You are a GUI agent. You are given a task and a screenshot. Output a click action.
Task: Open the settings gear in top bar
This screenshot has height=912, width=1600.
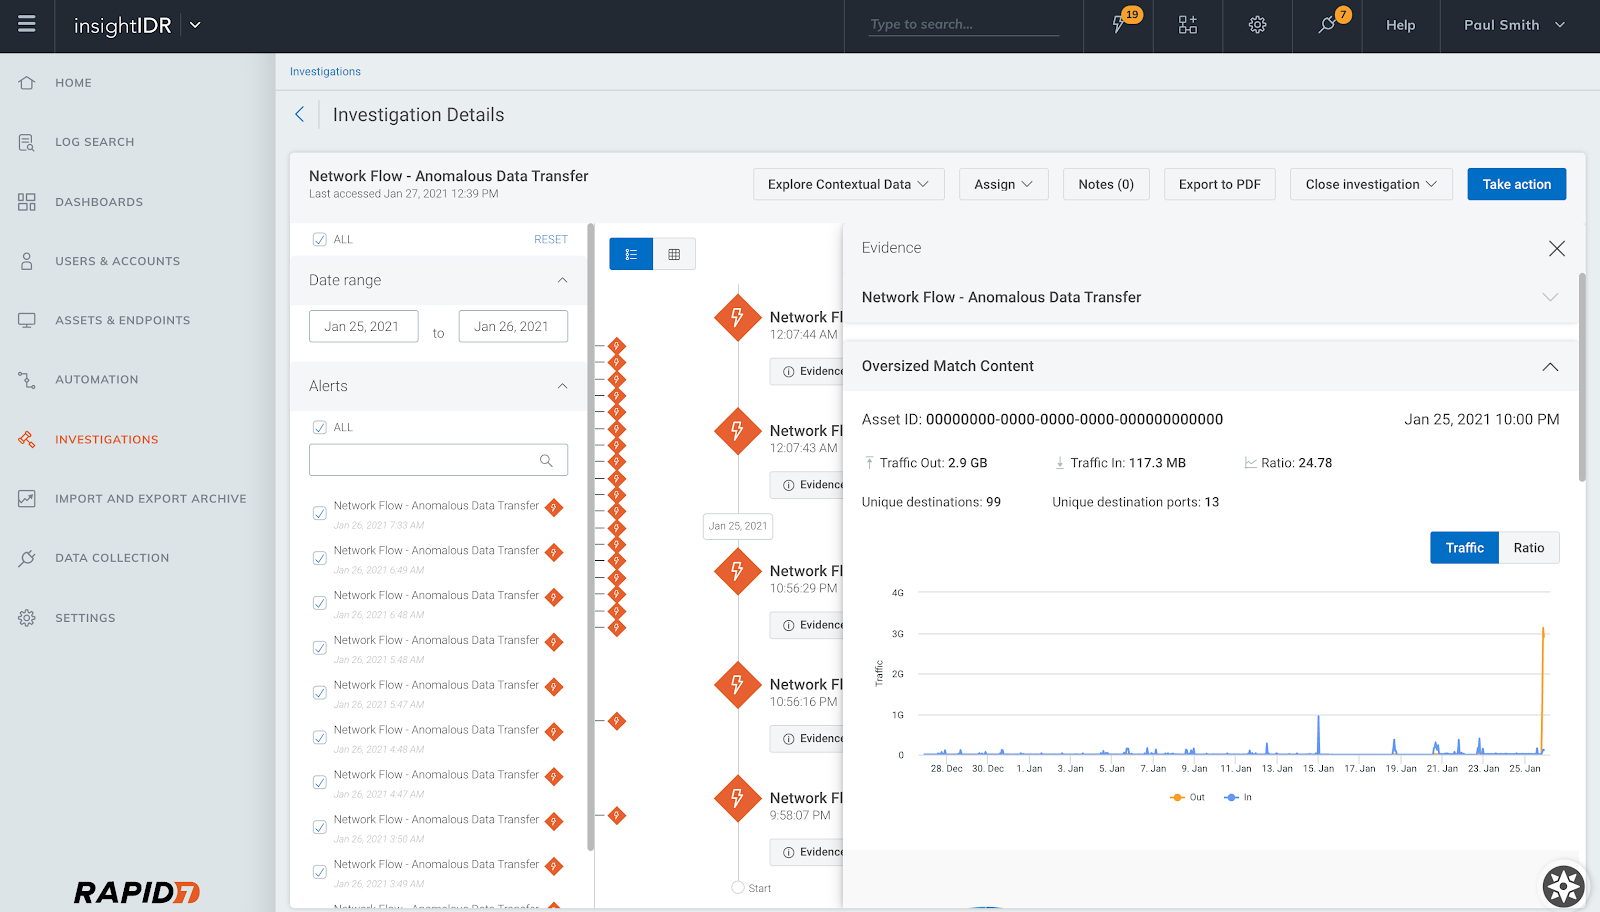tap(1257, 25)
